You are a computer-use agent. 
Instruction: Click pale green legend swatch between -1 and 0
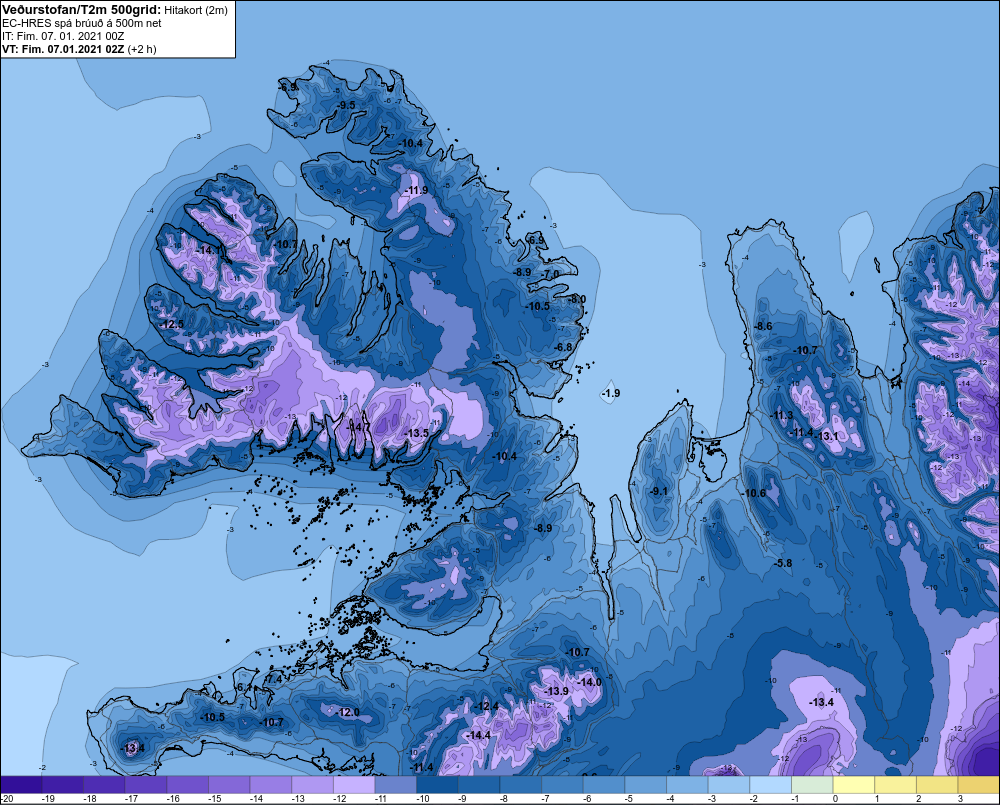pos(812,785)
